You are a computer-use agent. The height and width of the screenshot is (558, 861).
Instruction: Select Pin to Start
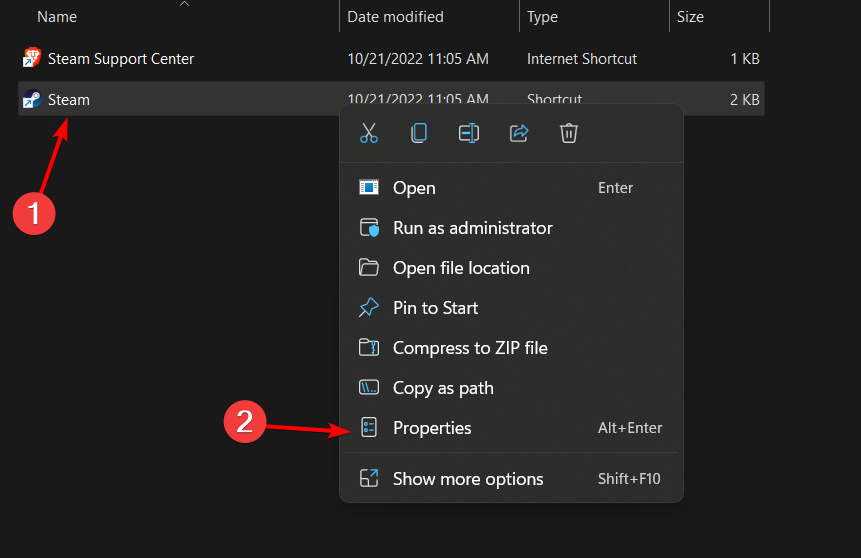click(511, 308)
